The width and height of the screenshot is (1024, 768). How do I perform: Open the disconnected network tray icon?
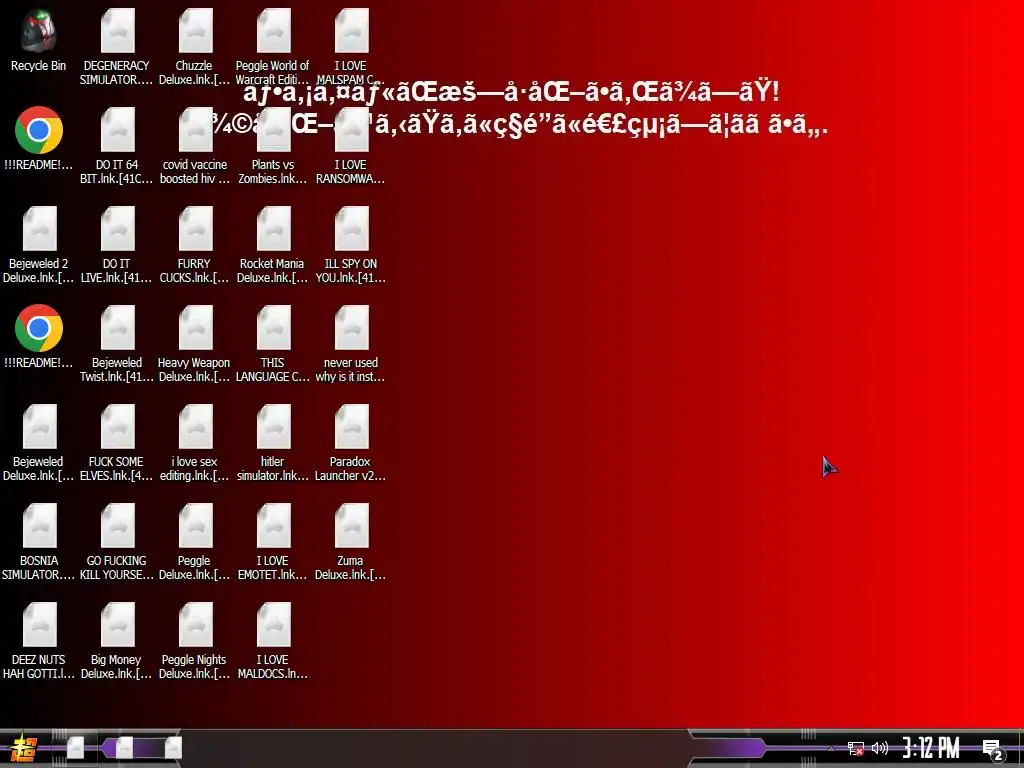click(x=856, y=748)
